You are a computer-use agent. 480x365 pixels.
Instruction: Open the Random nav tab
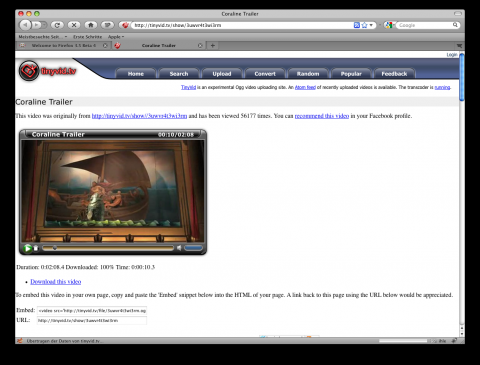tap(308, 74)
